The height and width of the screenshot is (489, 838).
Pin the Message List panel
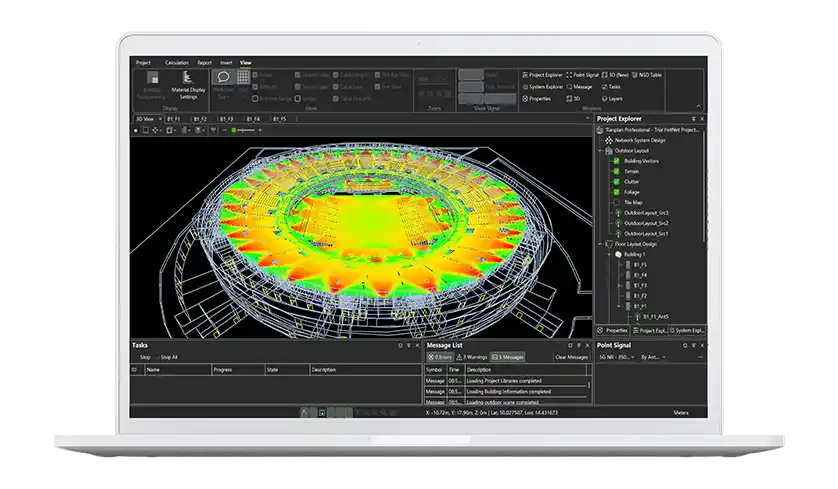[579, 345]
